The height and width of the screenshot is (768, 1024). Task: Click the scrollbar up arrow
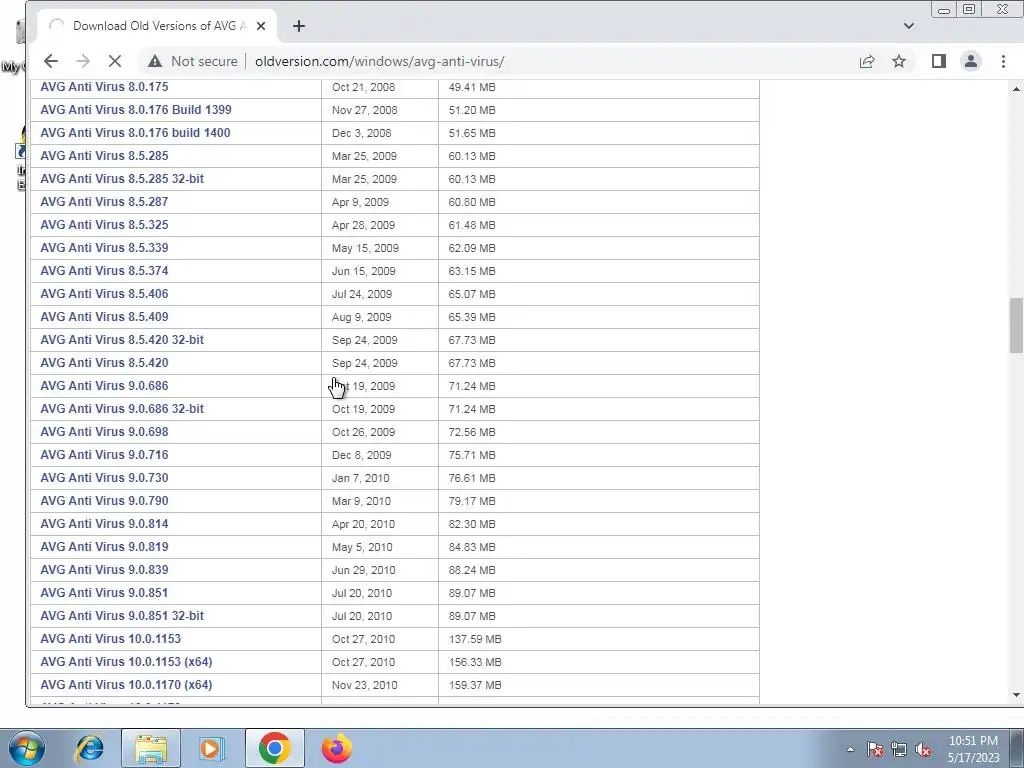pyautogui.click(x=1016, y=89)
